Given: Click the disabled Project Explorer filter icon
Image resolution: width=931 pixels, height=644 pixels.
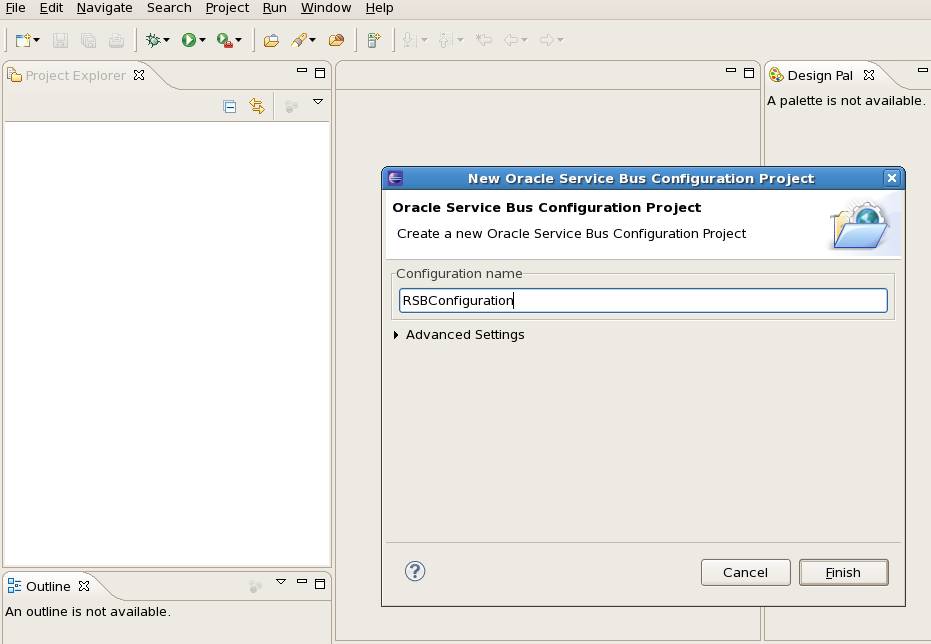Looking at the screenshot, I should coord(291,107).
